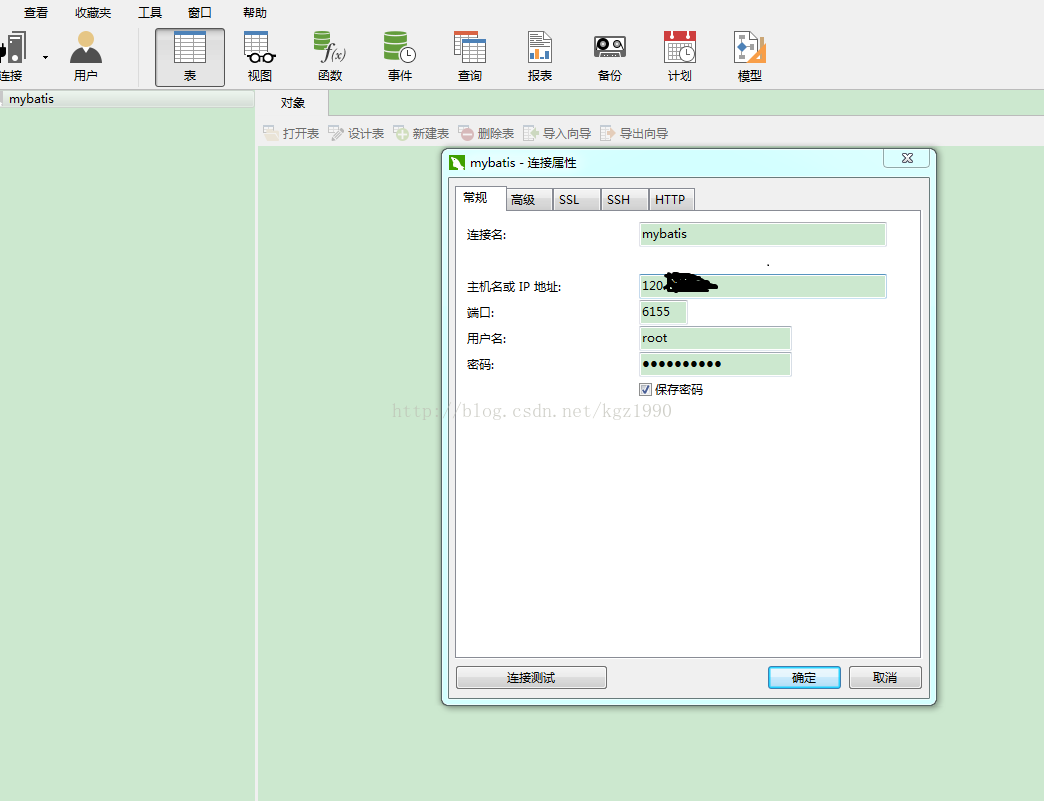1044x801 pixels.
Task: Switch to SSL tab in dialog
Action: click(x=576, y=200)
